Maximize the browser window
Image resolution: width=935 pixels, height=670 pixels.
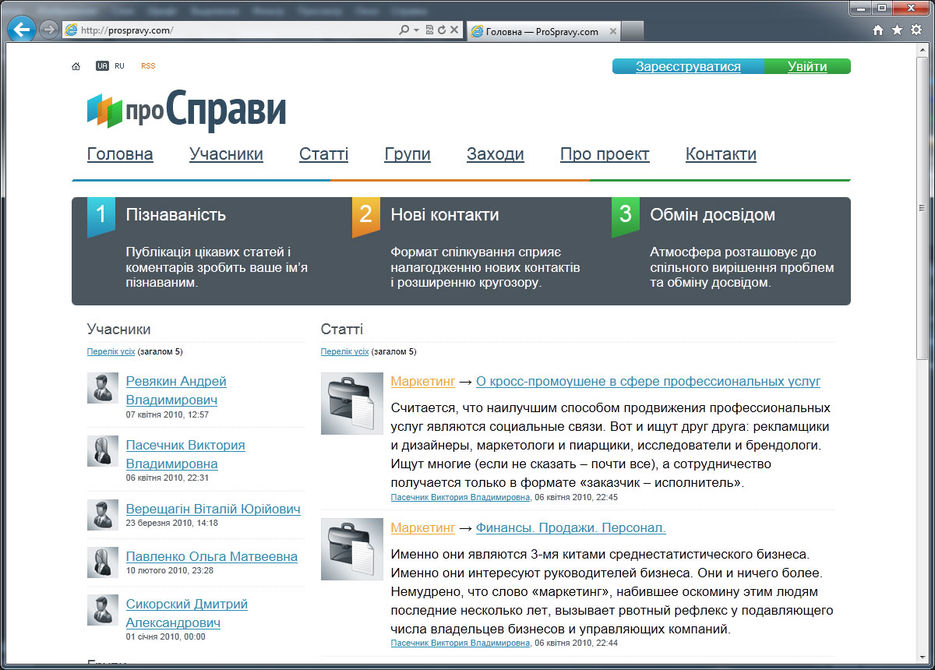(x=882, y=8)
